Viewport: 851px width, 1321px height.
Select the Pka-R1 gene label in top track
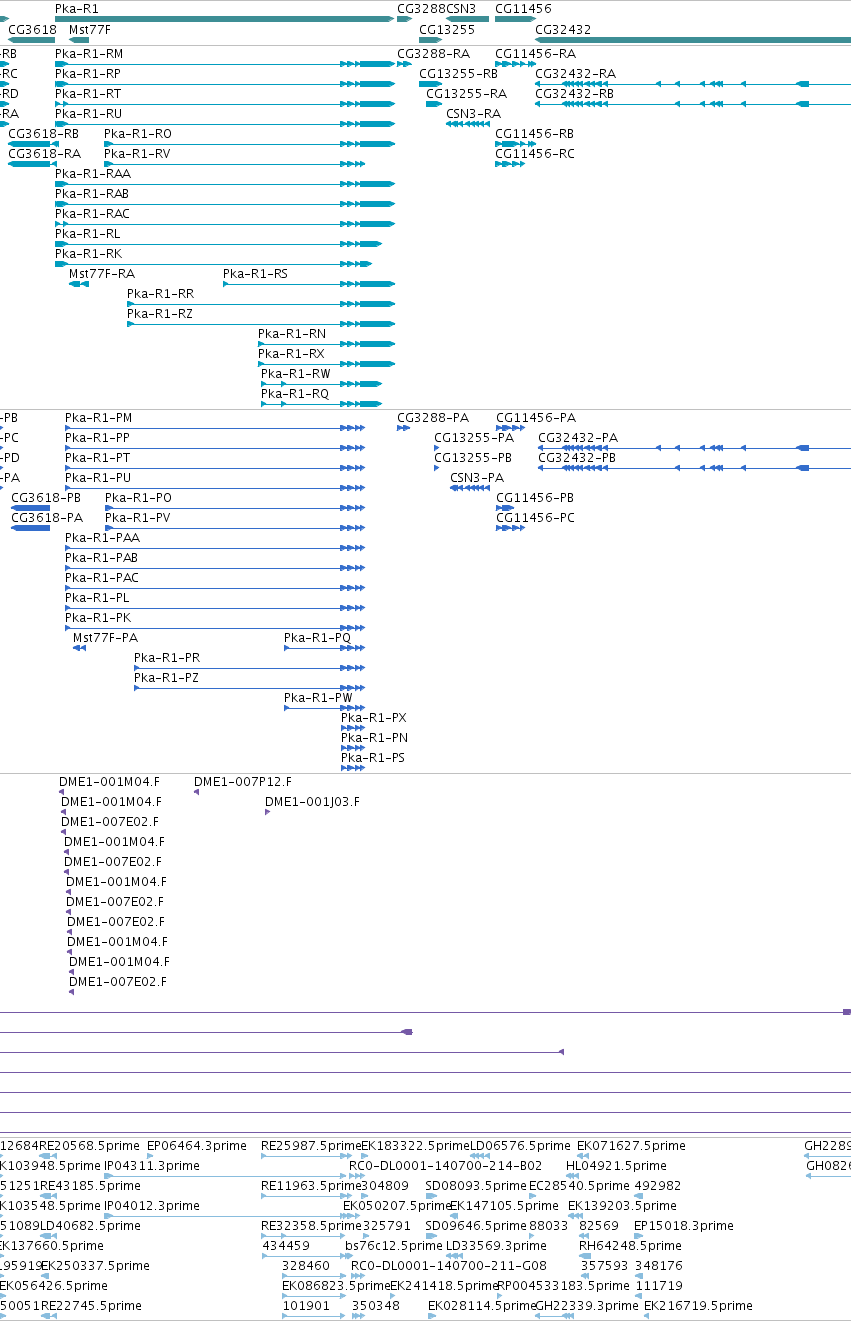pyautogui.click(x=77, y=8)
